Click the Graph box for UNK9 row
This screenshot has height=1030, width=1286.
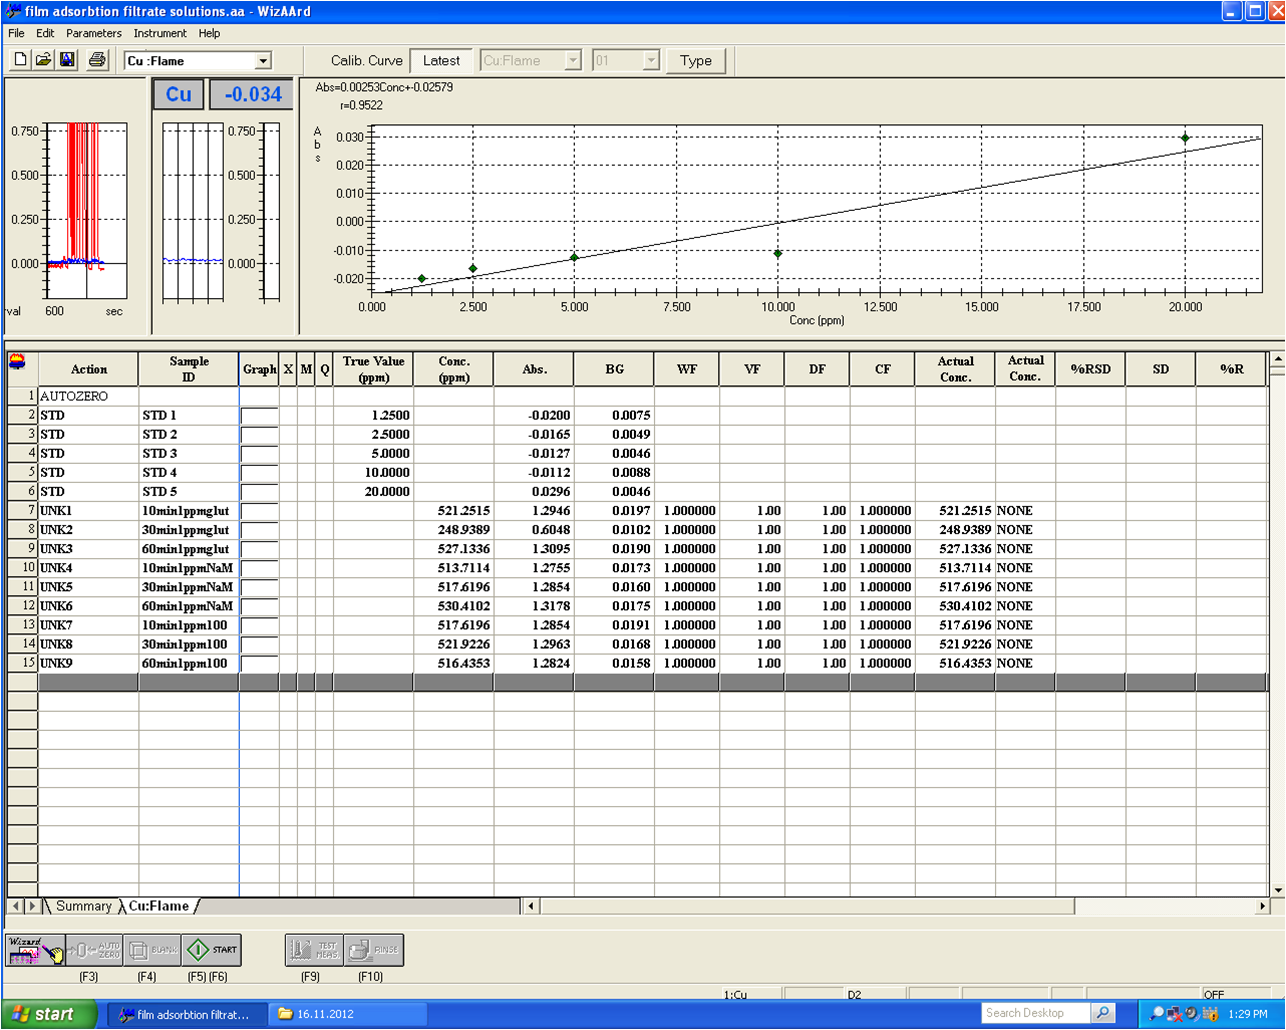click(259, 664)
